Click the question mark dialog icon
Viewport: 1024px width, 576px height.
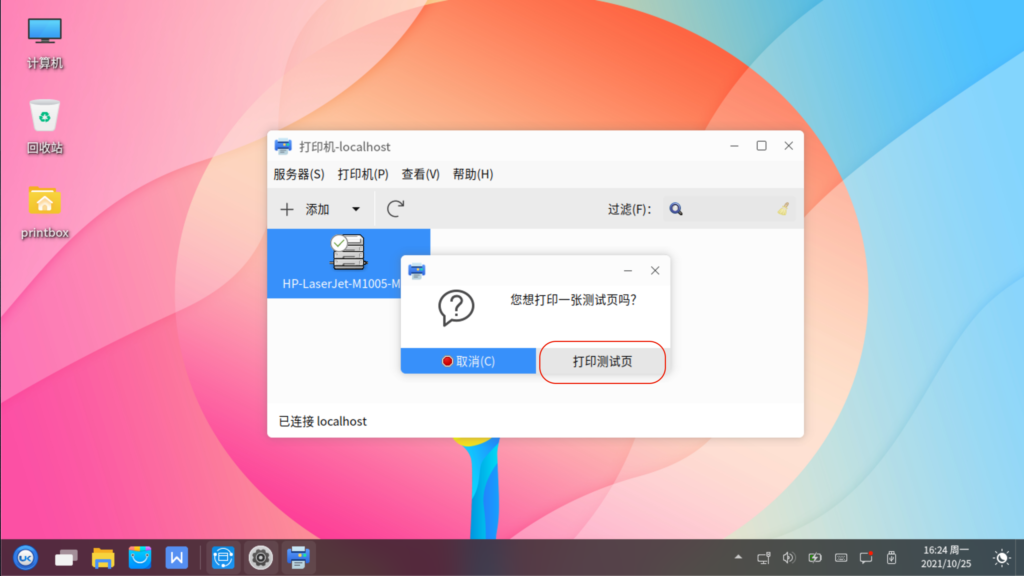pos(456,308)
